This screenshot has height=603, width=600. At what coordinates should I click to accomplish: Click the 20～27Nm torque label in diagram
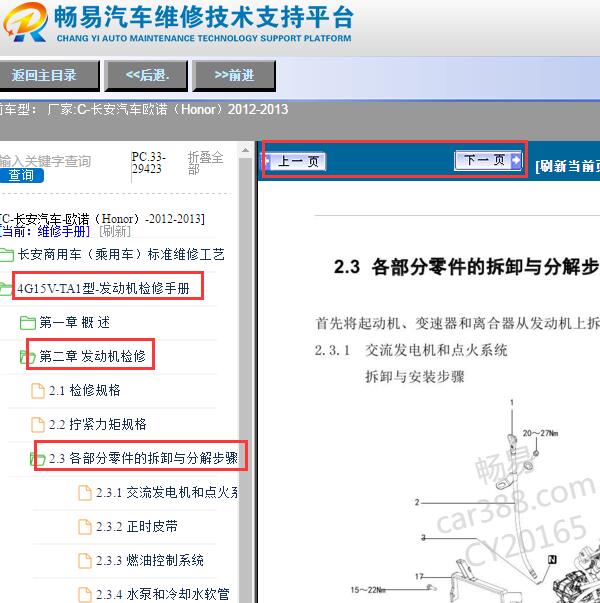tap(540, 433)
